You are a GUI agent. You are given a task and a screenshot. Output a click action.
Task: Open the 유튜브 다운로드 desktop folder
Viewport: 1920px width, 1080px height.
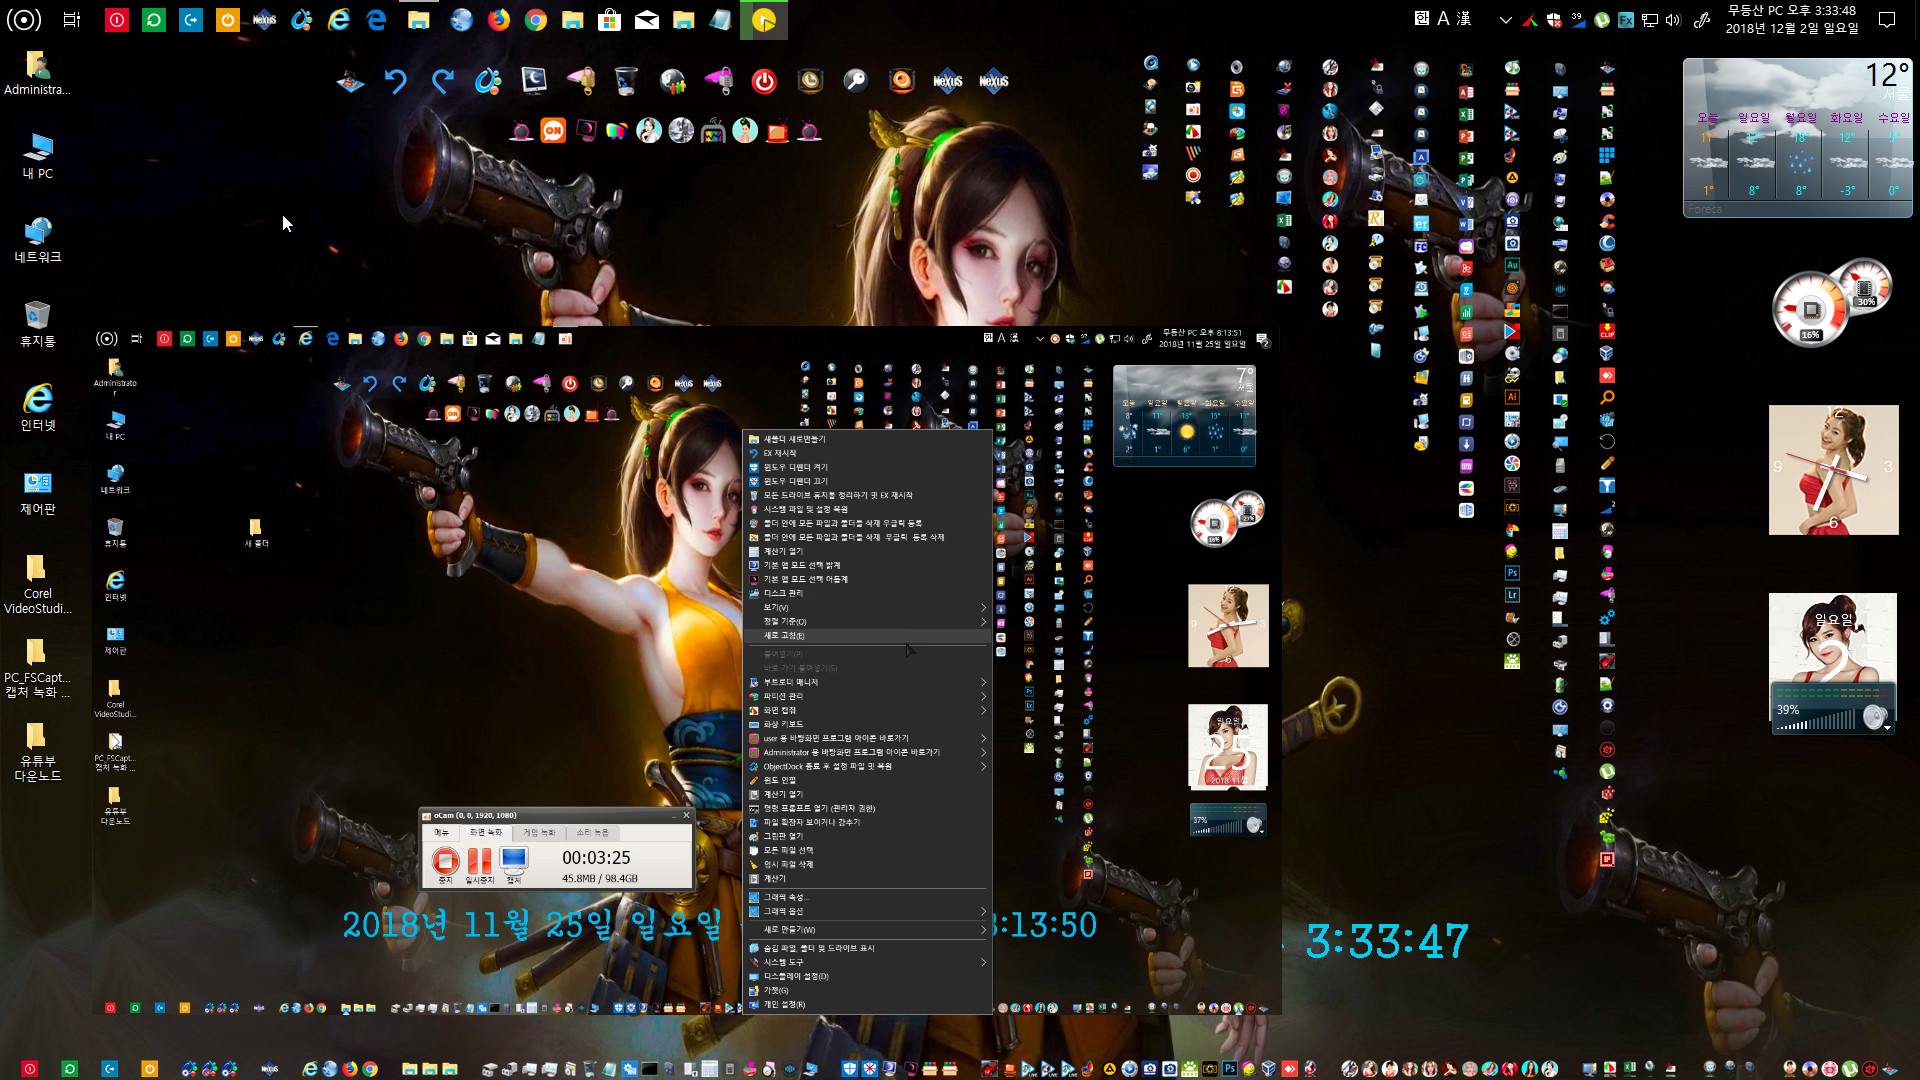tap(38, 752)
